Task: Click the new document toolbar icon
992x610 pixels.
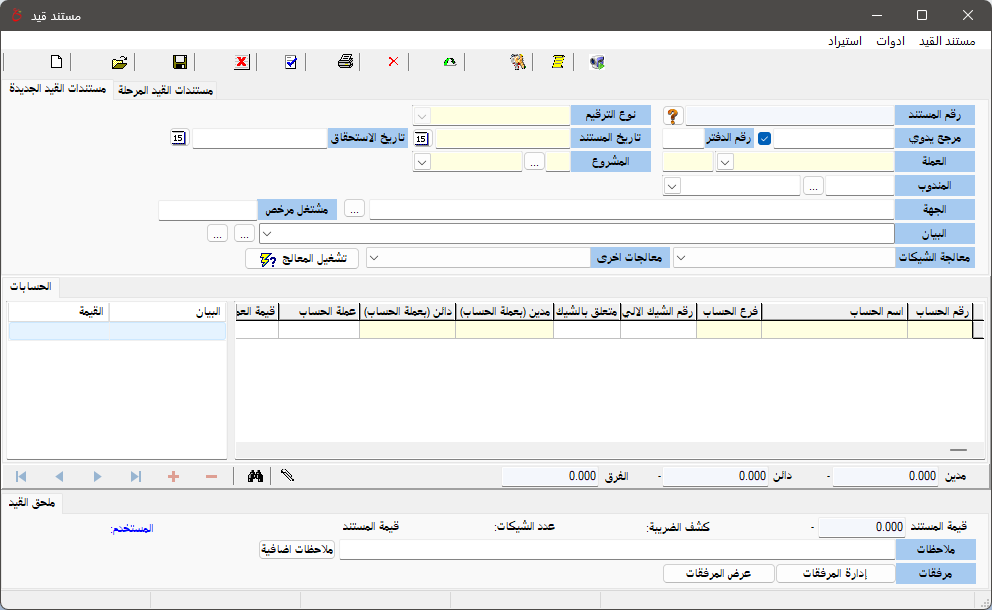Action: click(x=56, y=62)
